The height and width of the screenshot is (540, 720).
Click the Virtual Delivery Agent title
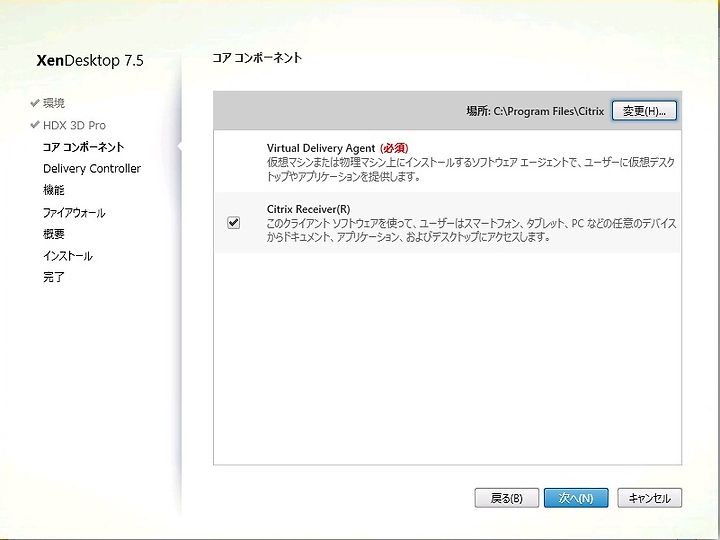[x=321, y=148]
